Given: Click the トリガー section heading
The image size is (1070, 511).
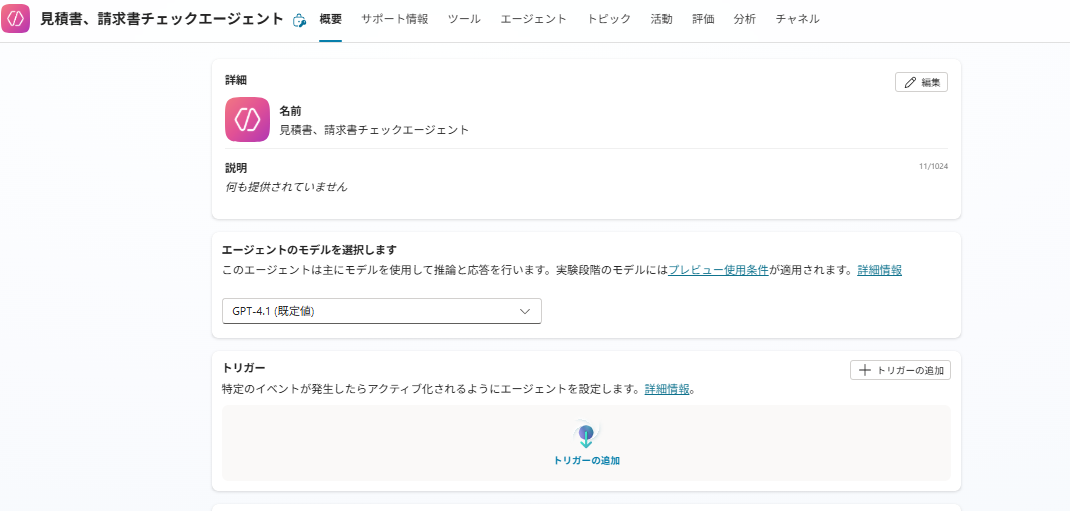Looking at the screenshot, I should (244, 369).
